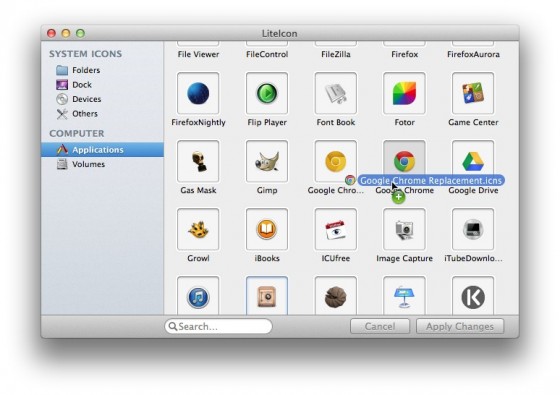
Task: Select the brown knot app icon
Action: coord(336,296)
